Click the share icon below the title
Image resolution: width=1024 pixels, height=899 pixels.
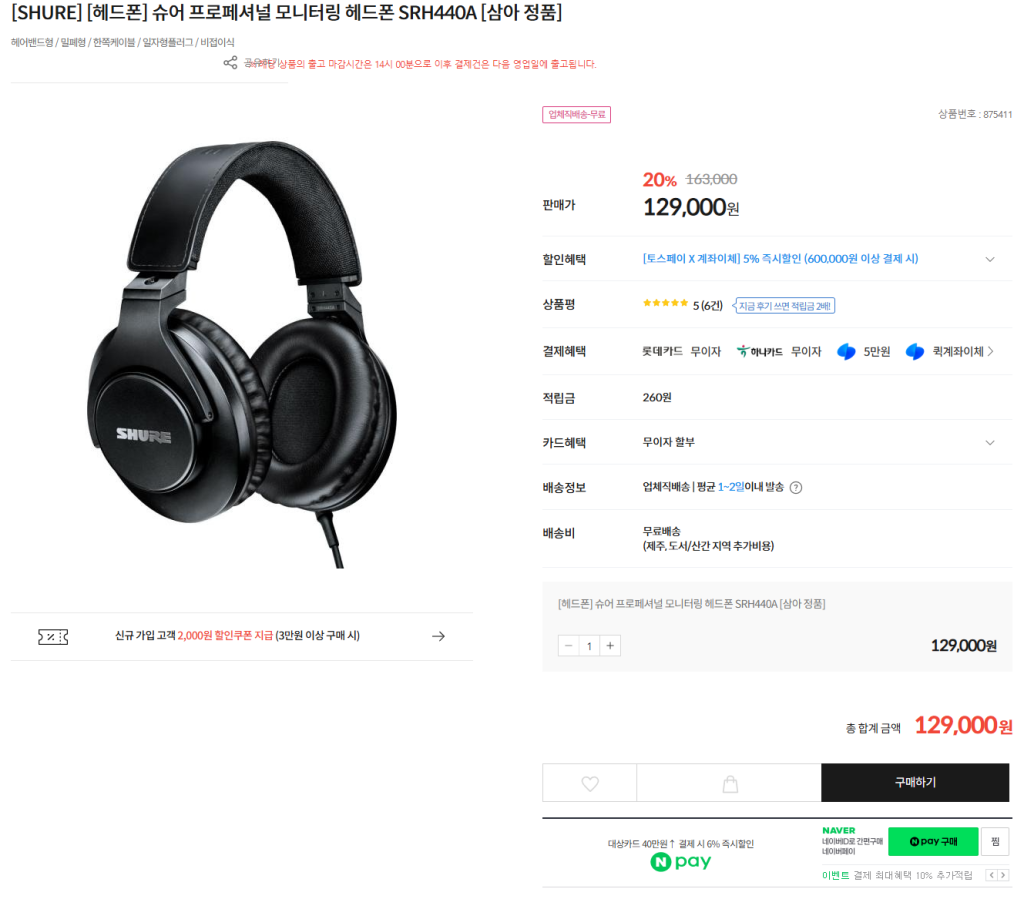(230, 63)
